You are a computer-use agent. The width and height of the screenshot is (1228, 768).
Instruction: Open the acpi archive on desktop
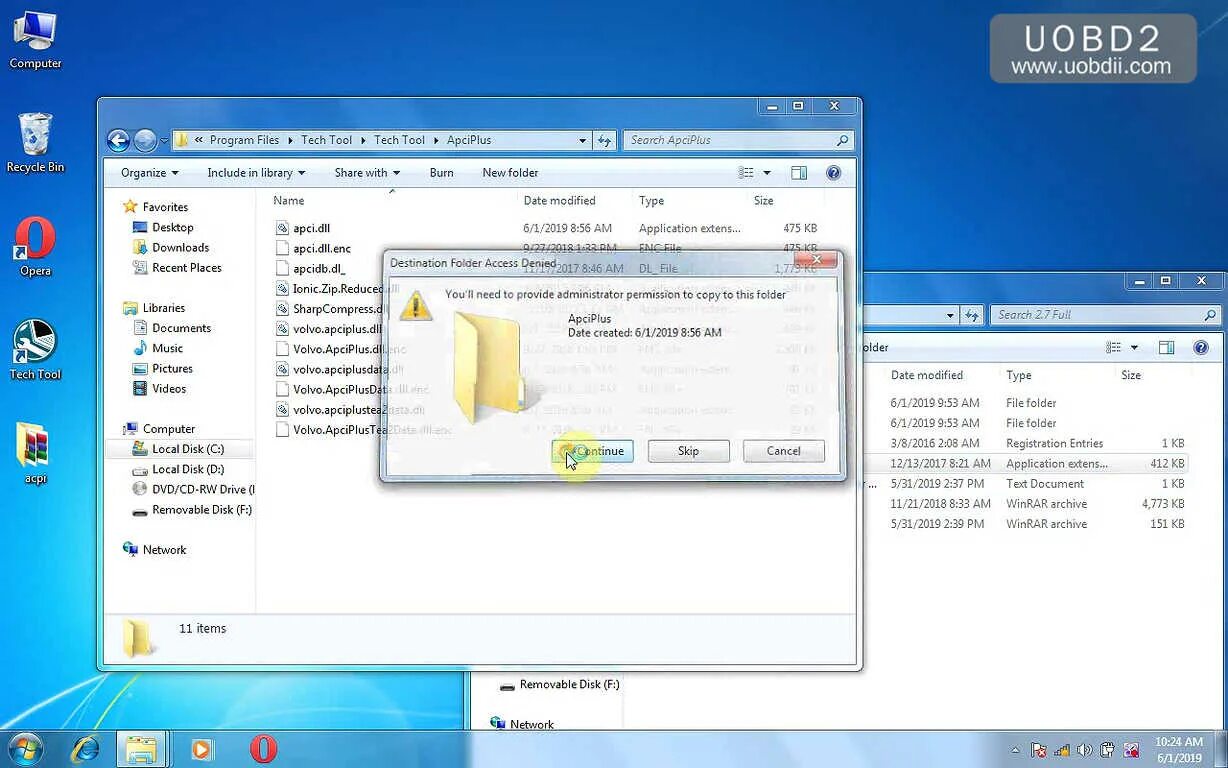click(x=35, y=453)
